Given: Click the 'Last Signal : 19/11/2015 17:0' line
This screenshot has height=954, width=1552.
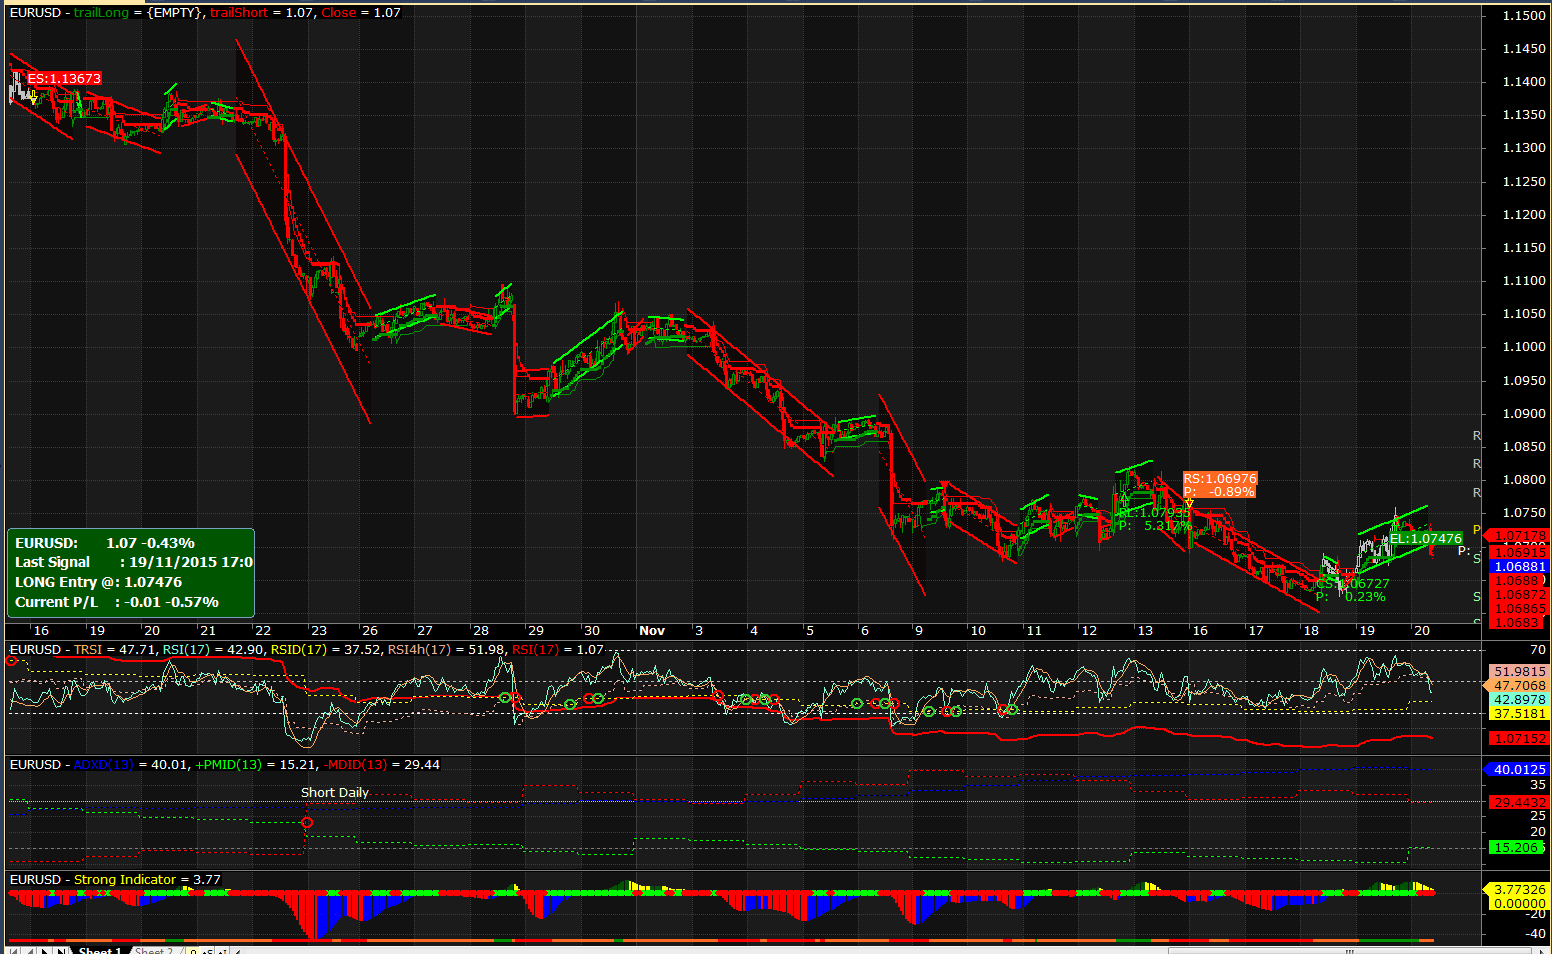Looking at the screenshot, I should click(134, 563).
